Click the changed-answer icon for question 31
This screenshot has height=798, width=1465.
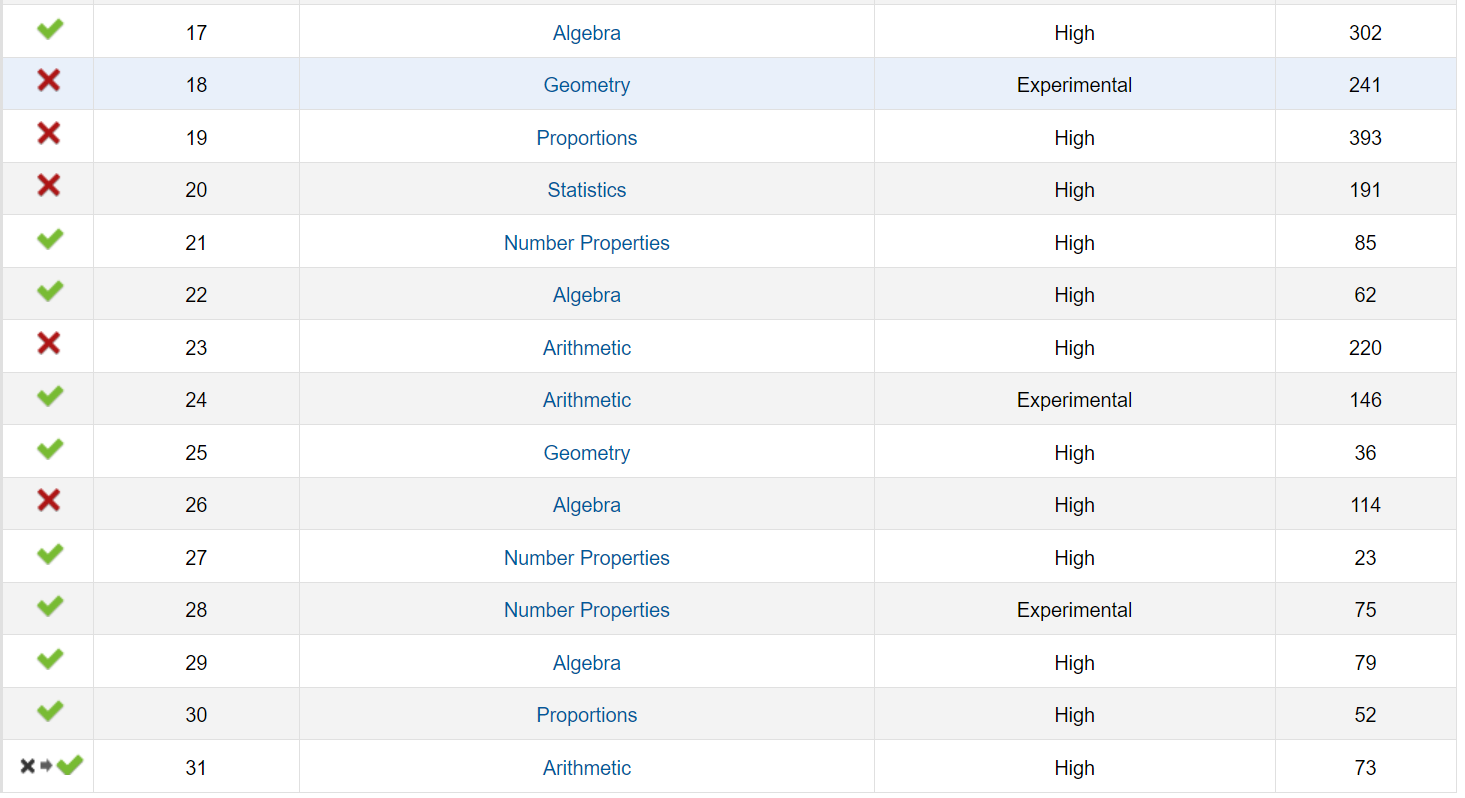click(50, 766)
